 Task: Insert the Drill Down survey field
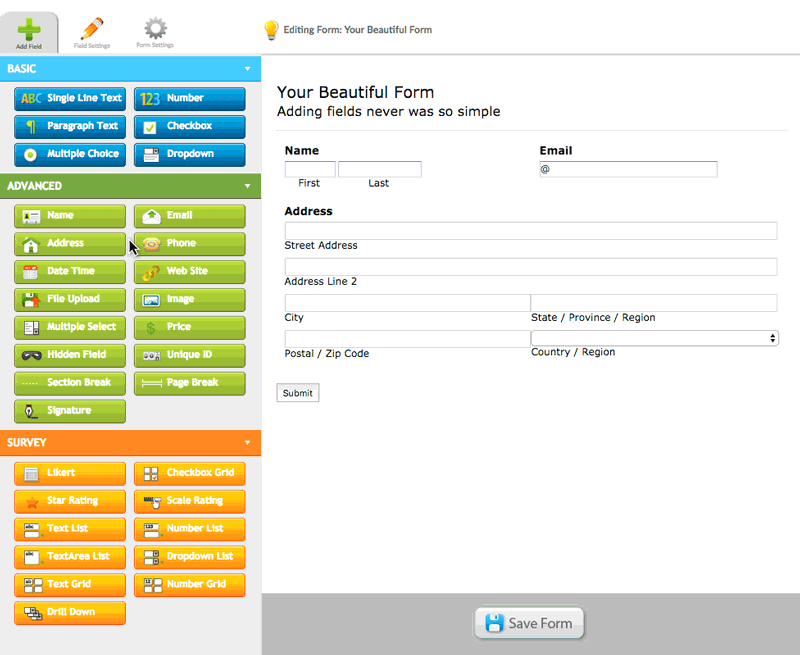coord(70,613)
